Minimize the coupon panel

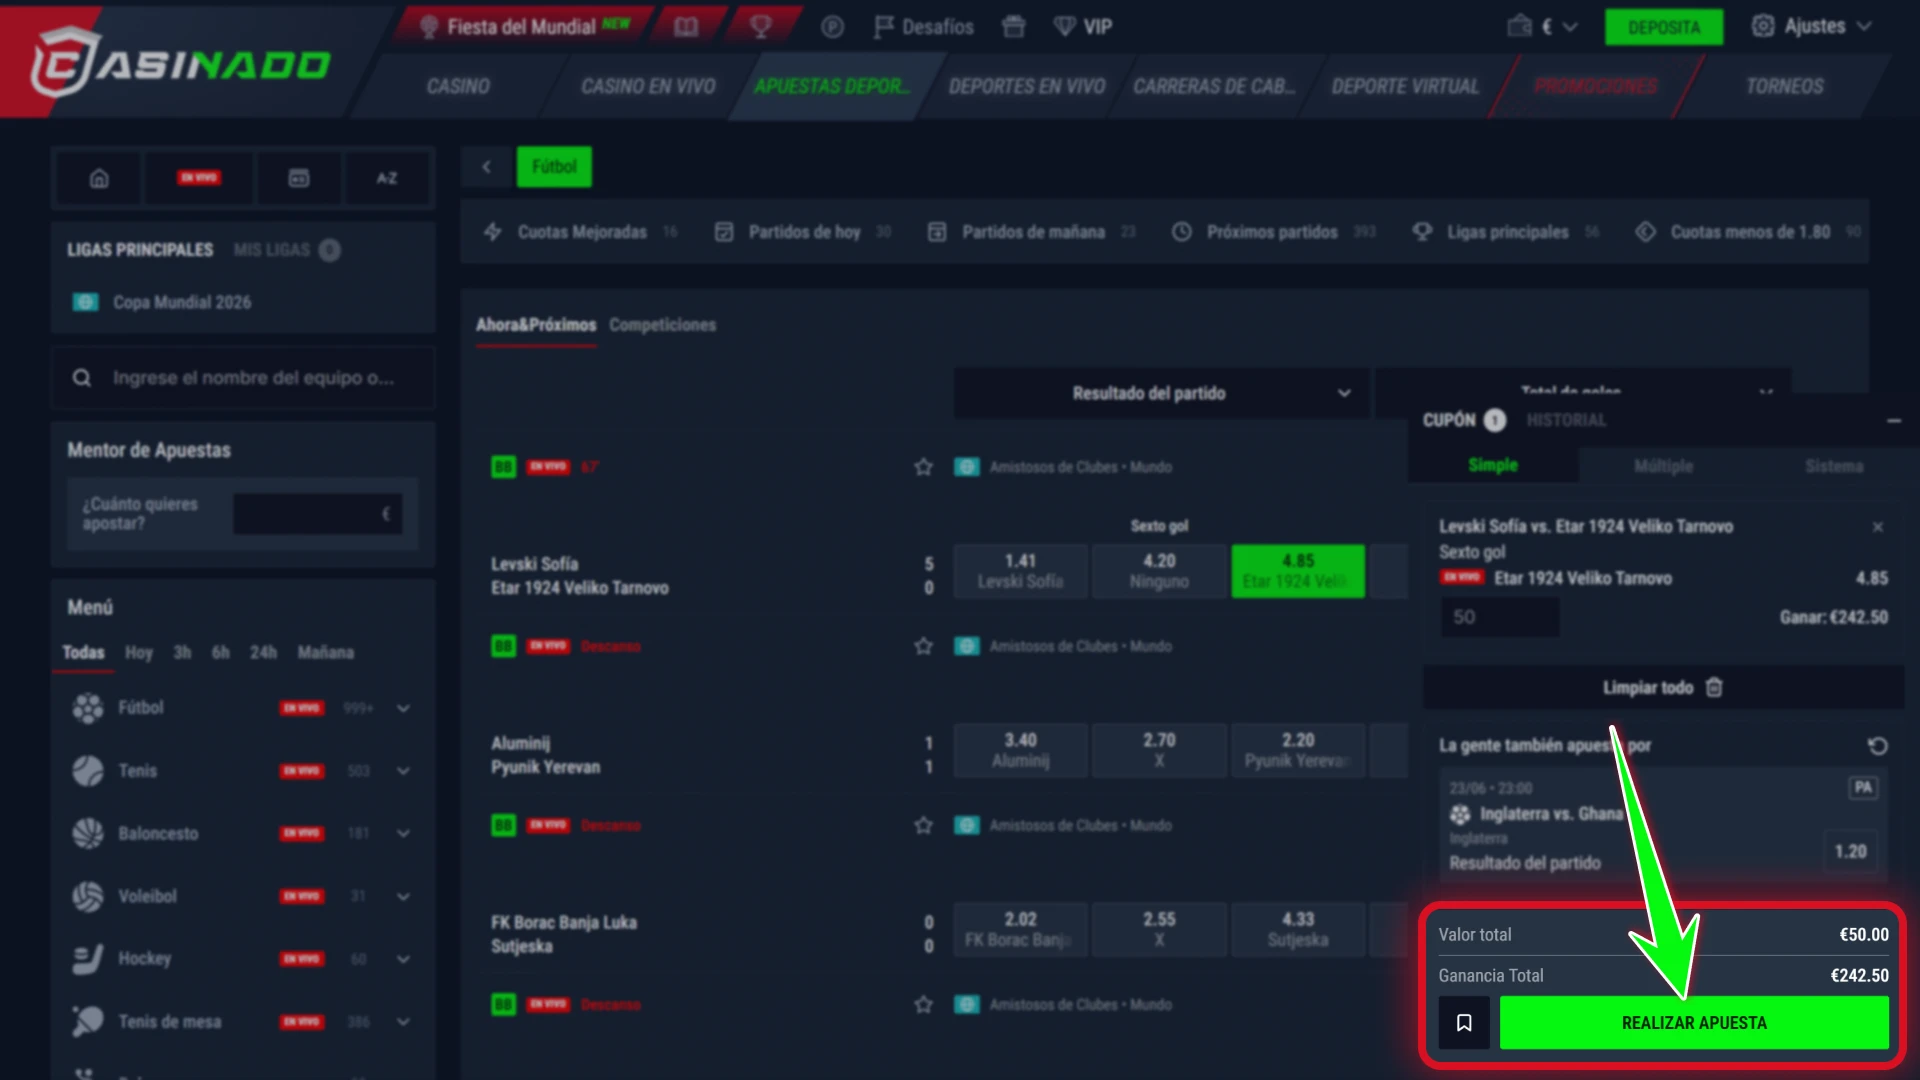[1893, 421]
